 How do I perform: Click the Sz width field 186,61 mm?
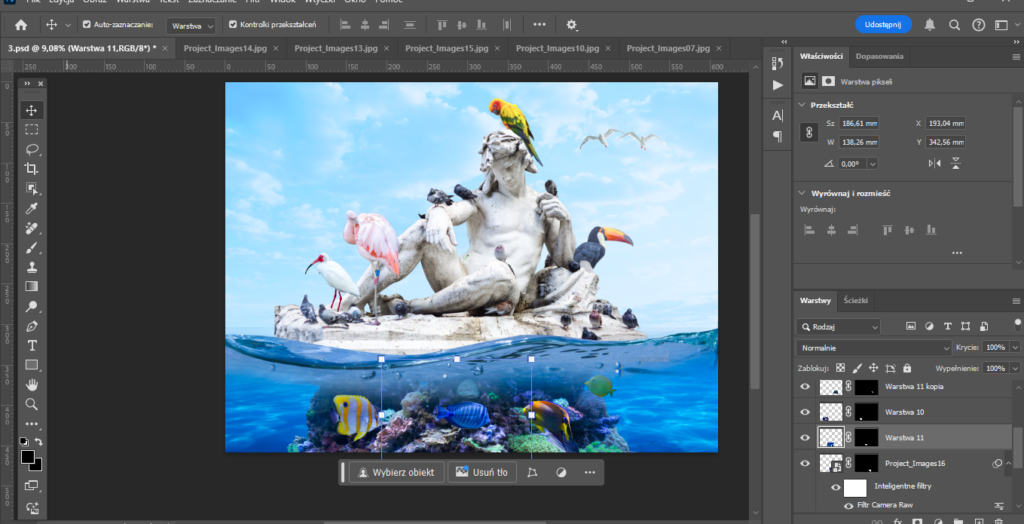point(859,123)
